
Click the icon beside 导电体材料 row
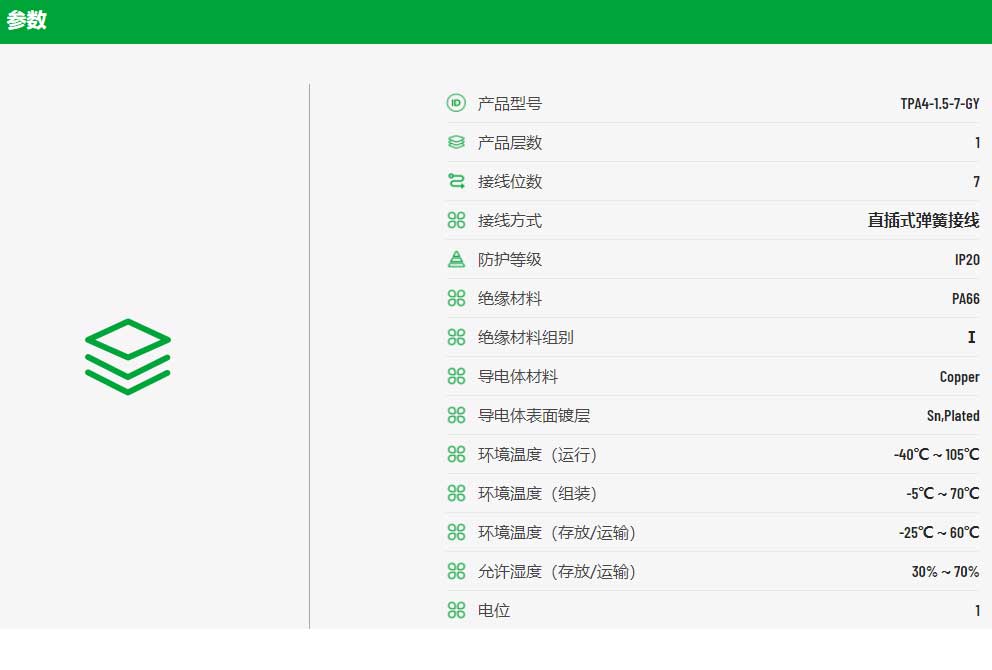pyautogui.click(x=456, y=376)
